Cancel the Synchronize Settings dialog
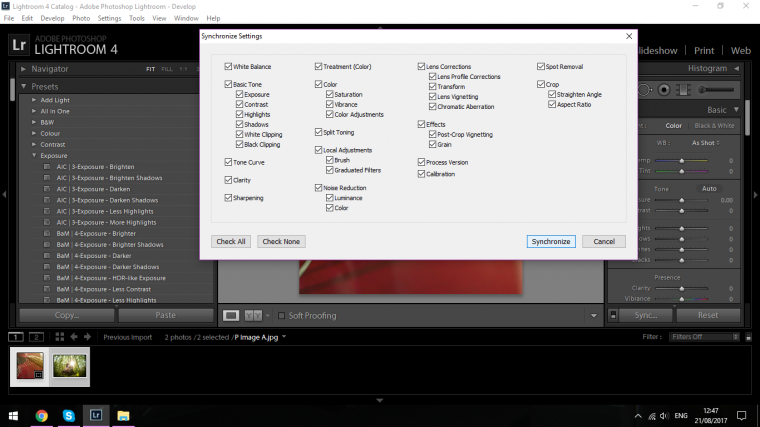This screenshot has width=760, height=427. point(604,241)
